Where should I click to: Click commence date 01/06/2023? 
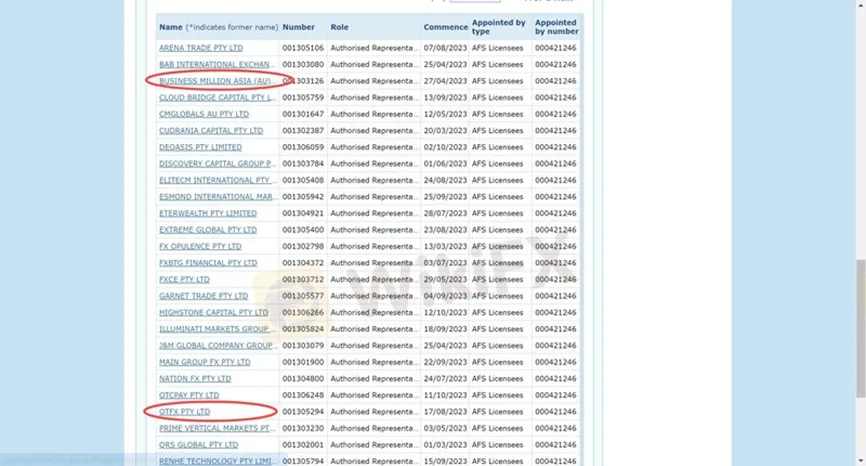[x=445, y=164]
